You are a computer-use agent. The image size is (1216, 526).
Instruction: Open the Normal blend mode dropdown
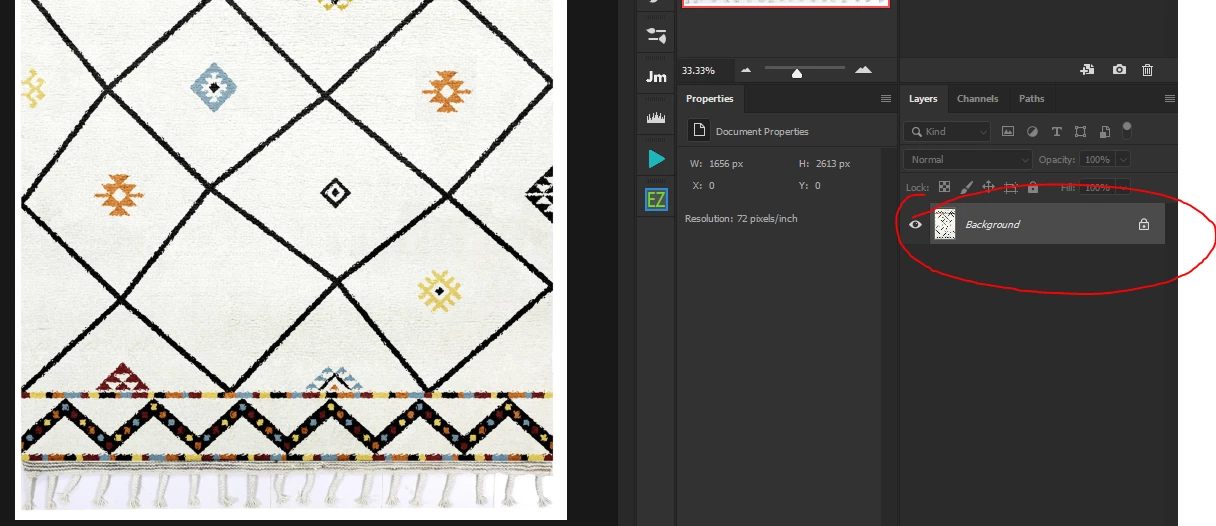pos(968,159)
